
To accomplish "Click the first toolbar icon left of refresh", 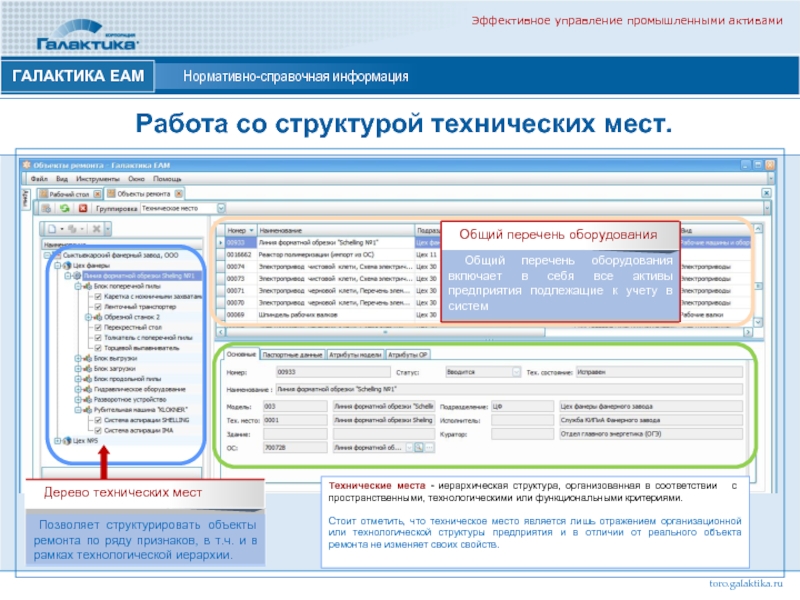I will [x=46, y=208].
